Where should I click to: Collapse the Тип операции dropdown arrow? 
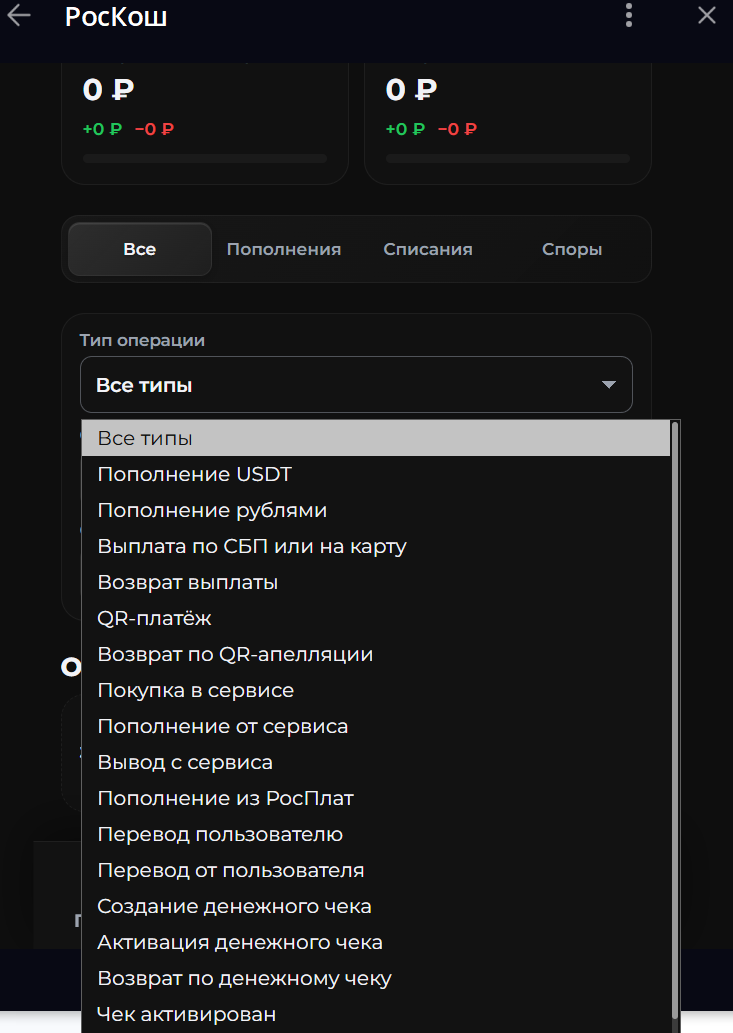609,385
